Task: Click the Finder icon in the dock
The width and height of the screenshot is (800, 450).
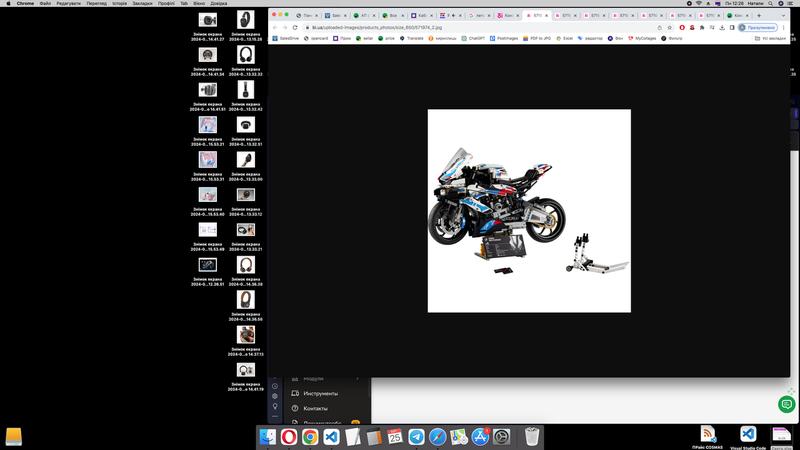Action: (x=267, y=437)
